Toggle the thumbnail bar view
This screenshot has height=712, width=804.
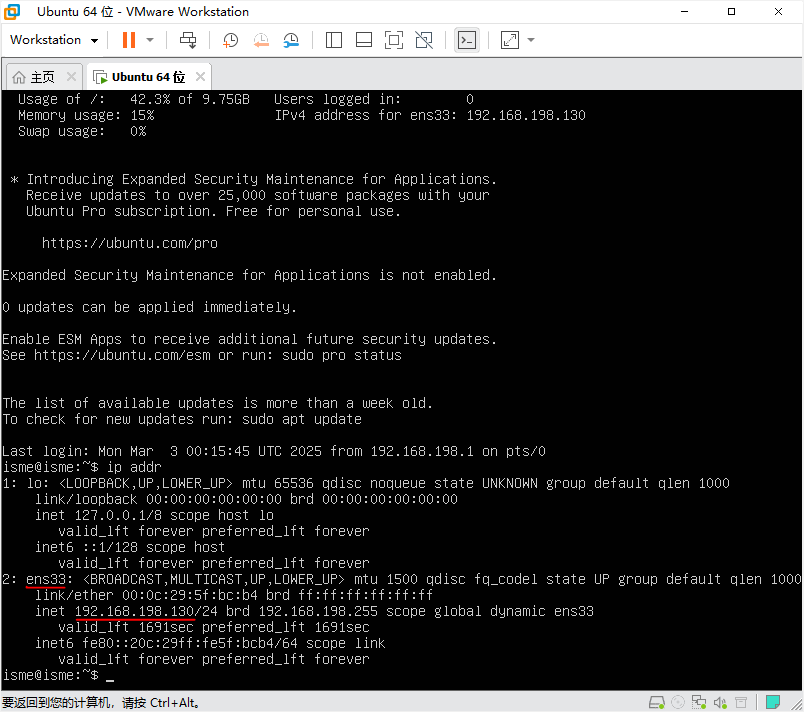(x=364, y=40)
